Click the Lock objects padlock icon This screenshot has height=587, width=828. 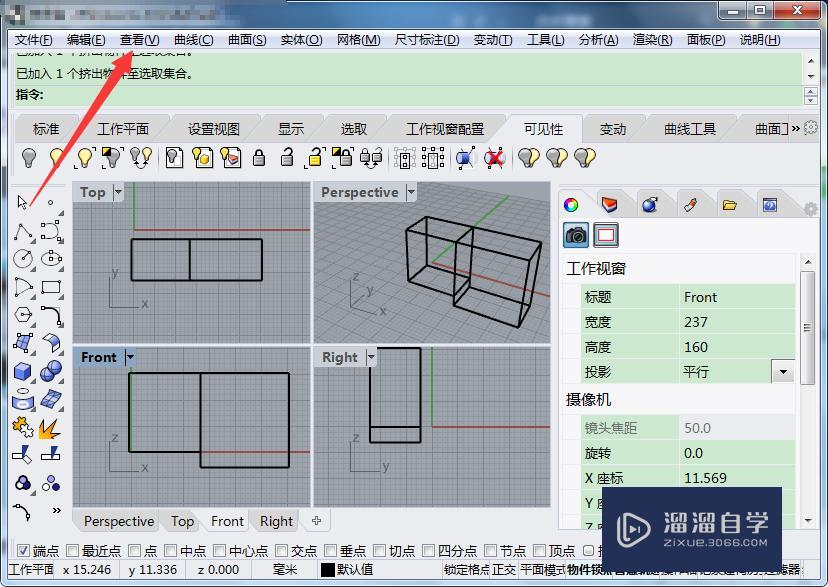tap(259, 157)
